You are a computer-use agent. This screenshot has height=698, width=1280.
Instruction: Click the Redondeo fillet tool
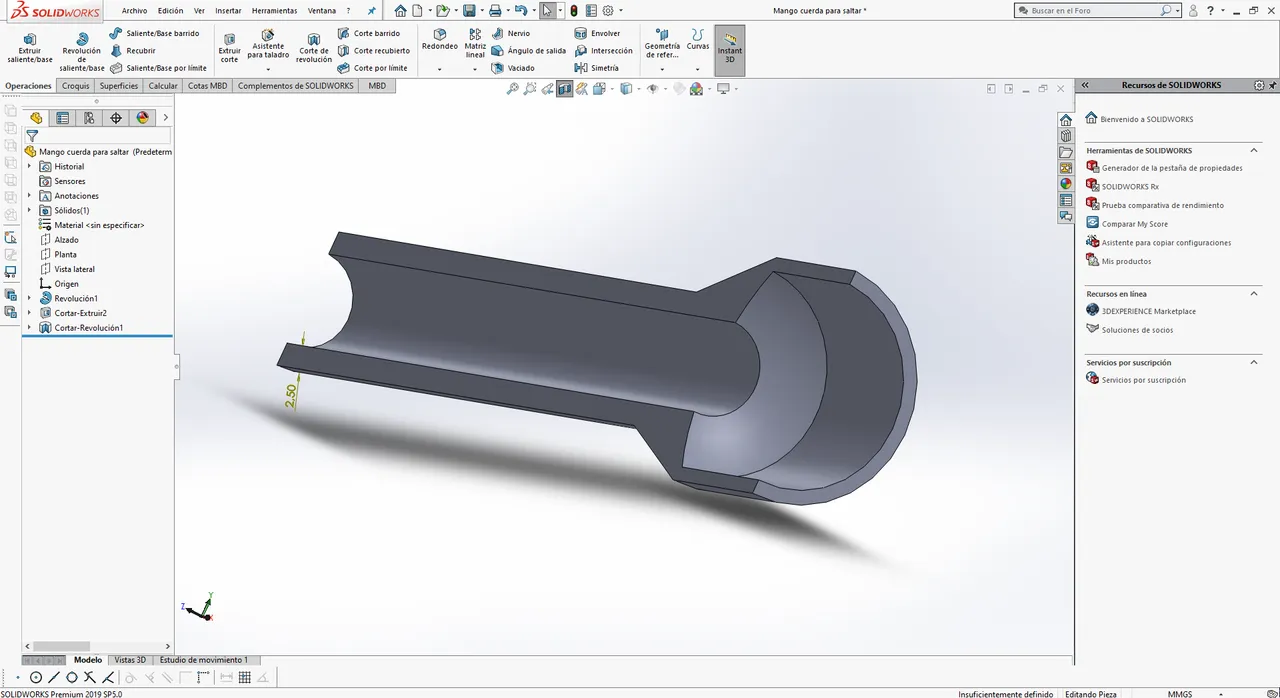click(440, 40)
